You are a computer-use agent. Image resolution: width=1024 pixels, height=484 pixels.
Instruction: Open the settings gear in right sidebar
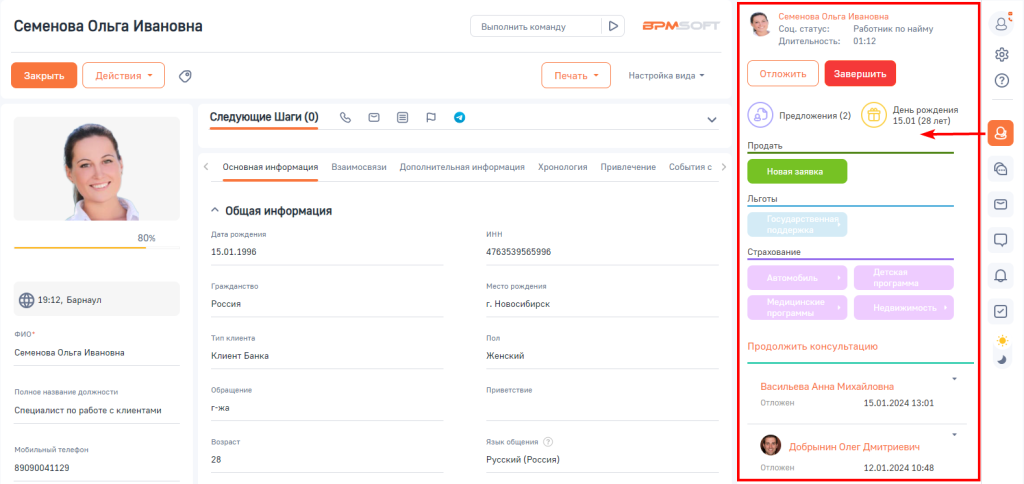pos(1000,54)
